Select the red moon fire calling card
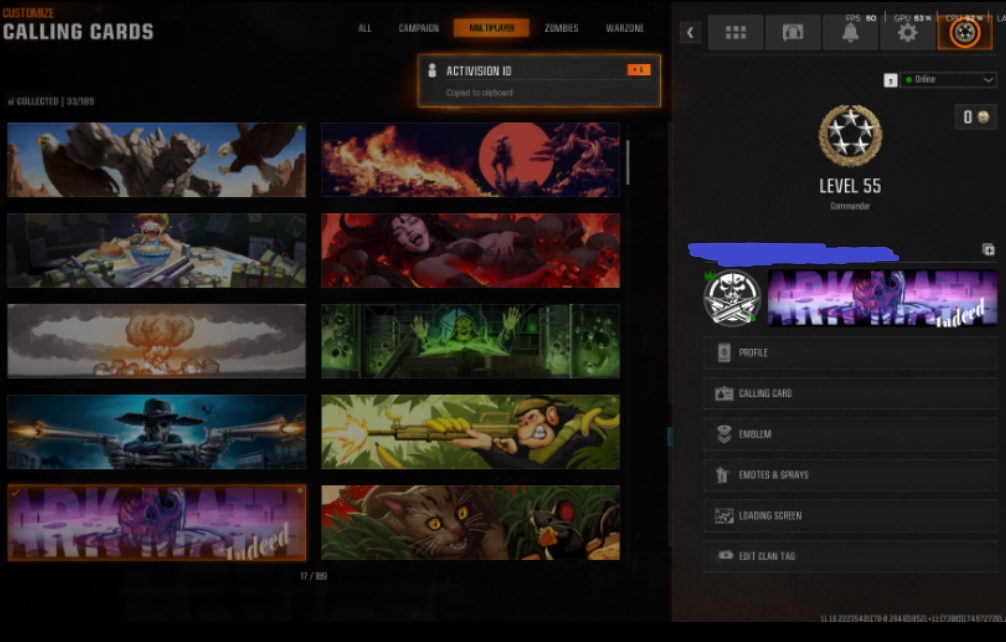Screen dimensions: 1006x642 [470, 160]
